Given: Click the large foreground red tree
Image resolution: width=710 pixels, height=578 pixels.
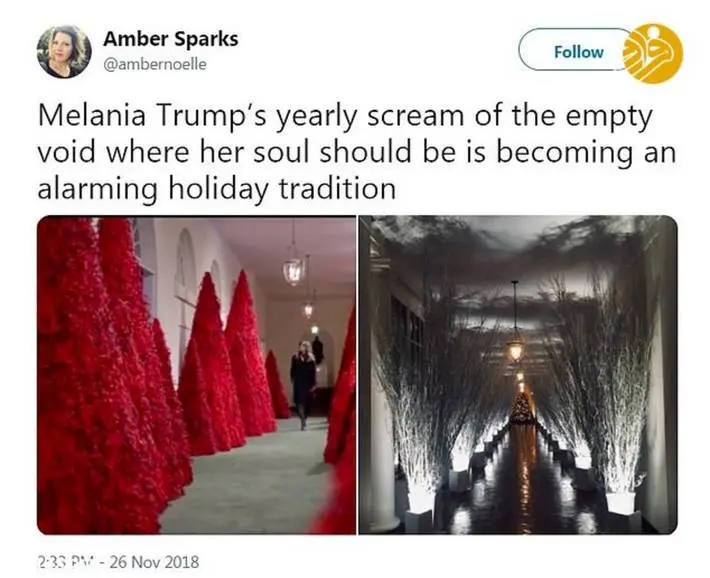Looking at the screenshot, I should point(101,375).
